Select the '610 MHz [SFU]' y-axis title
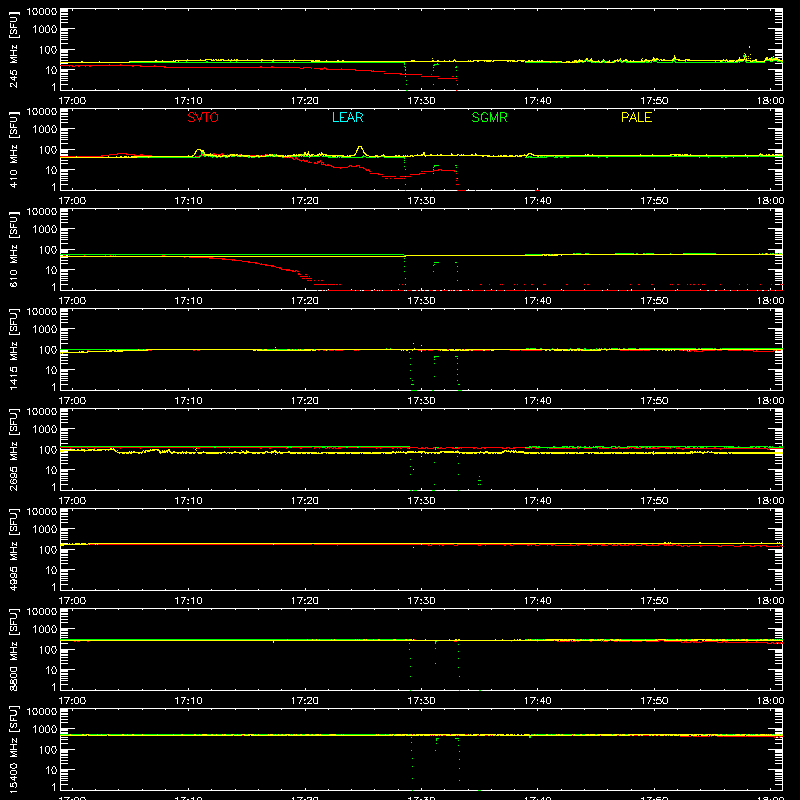This screenshot has width=800, height=800. pos(13,249)
